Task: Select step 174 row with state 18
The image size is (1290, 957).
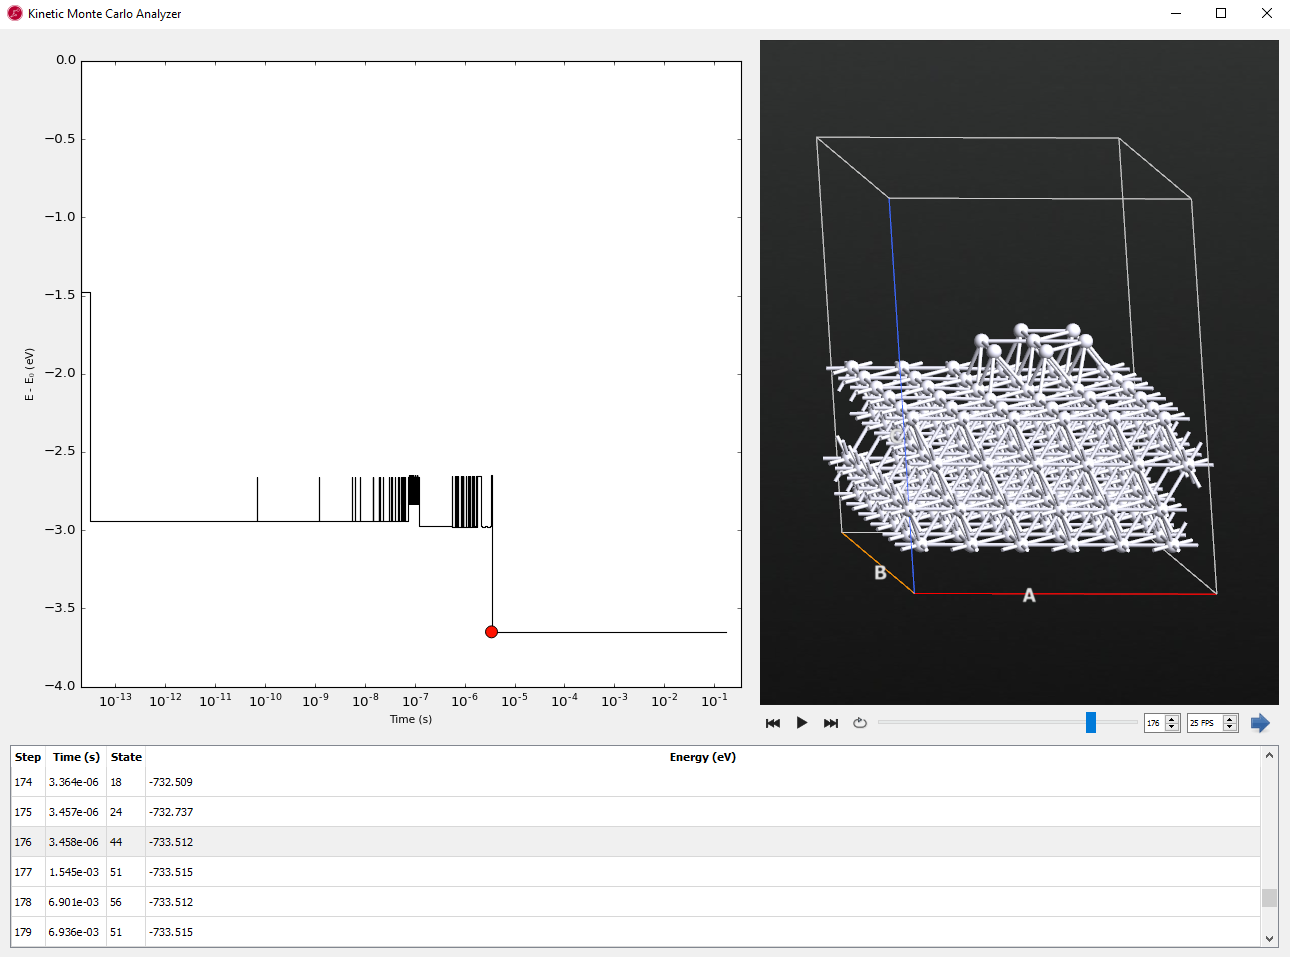Action: [635, 782]
